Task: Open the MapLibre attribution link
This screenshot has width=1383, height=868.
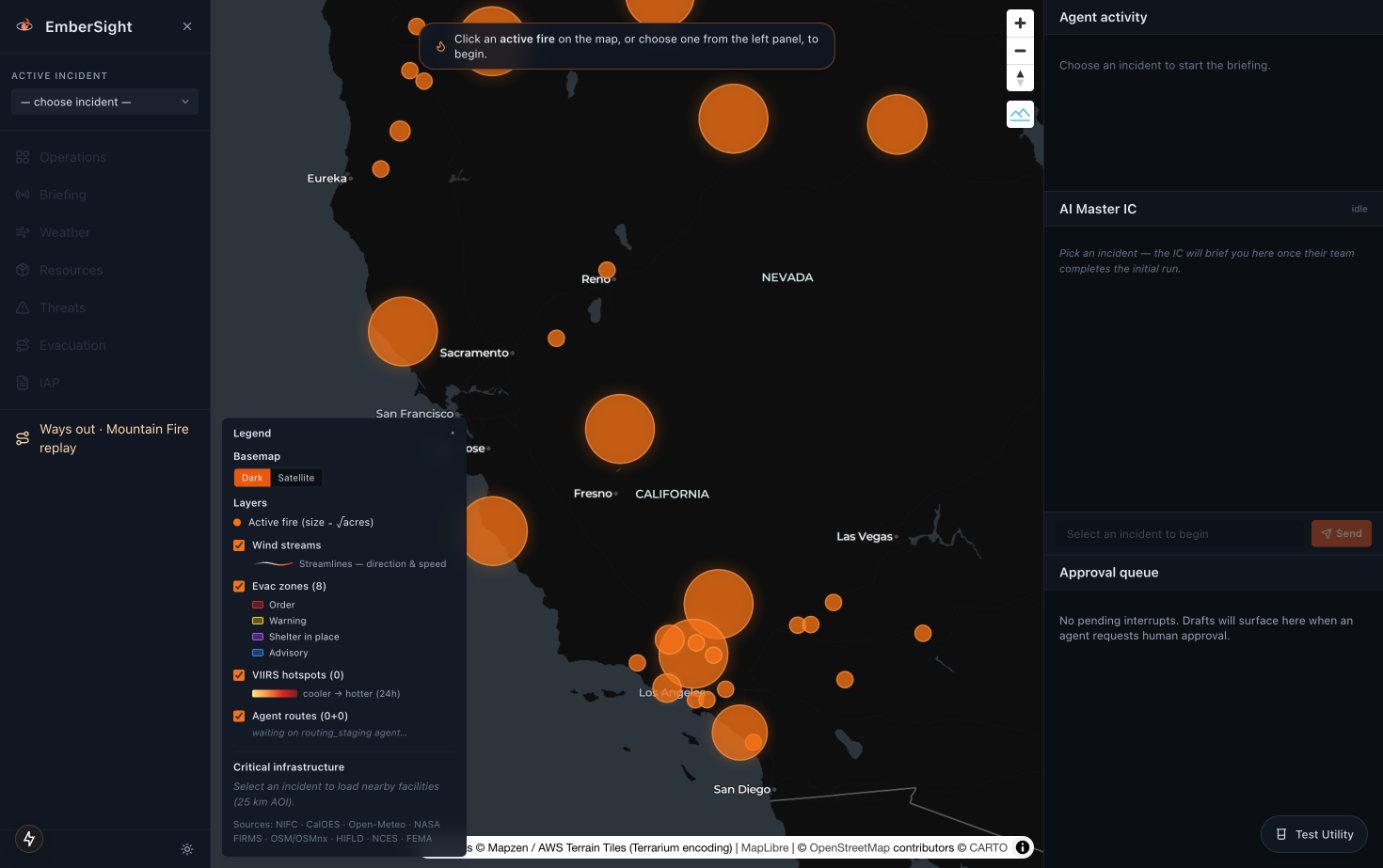Action: click(765, 848)
